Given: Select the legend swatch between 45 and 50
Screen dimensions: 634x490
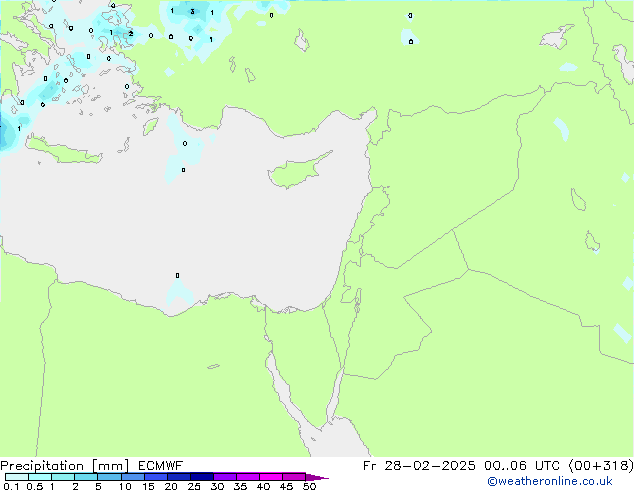Looking at the screenshot, I should click(x=294, y=477).
